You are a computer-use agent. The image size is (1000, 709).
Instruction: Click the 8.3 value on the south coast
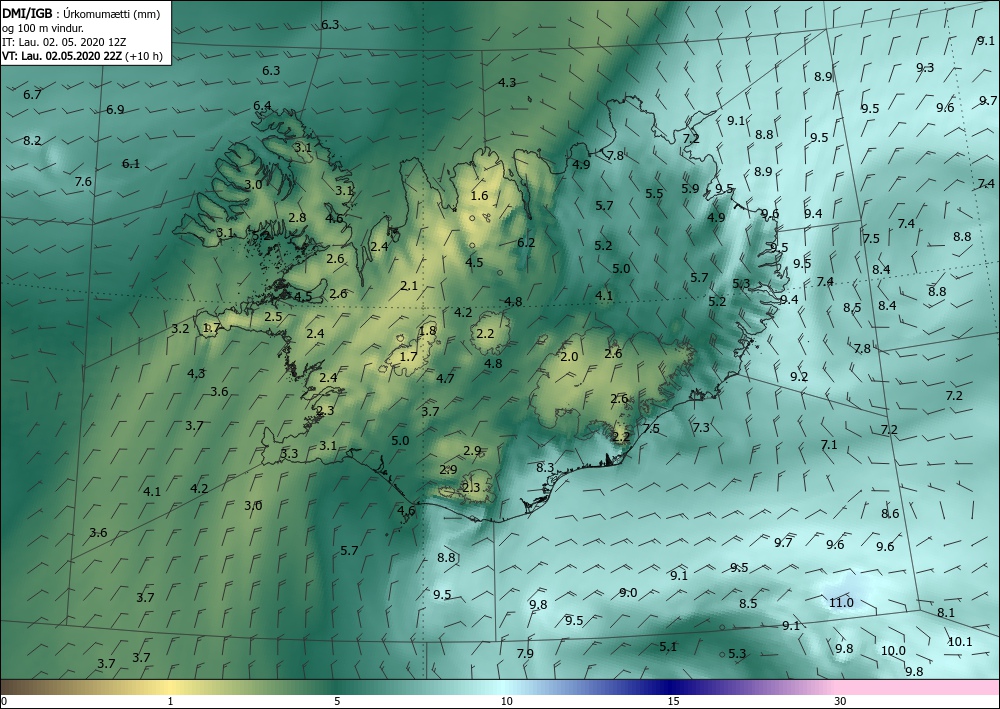tap(545, 467)
